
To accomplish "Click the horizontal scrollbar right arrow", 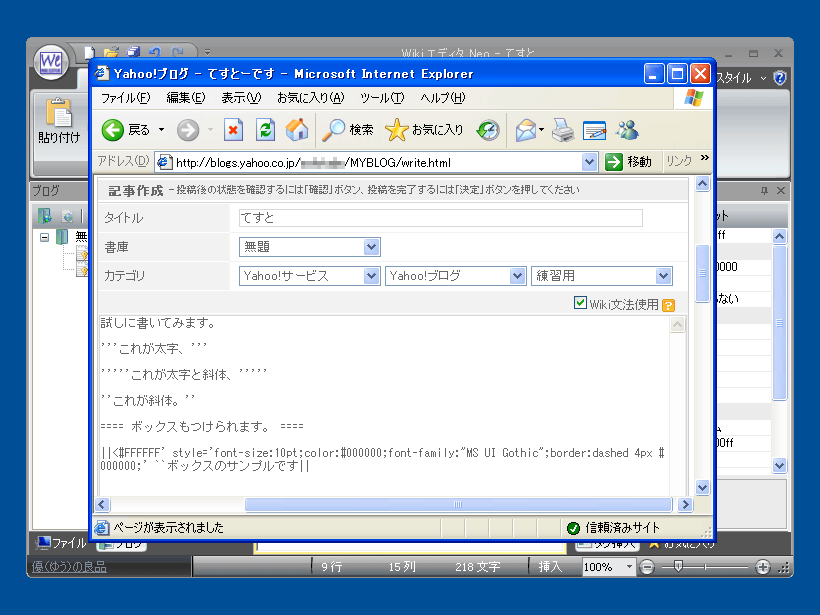I will click(x=685, y=505).
